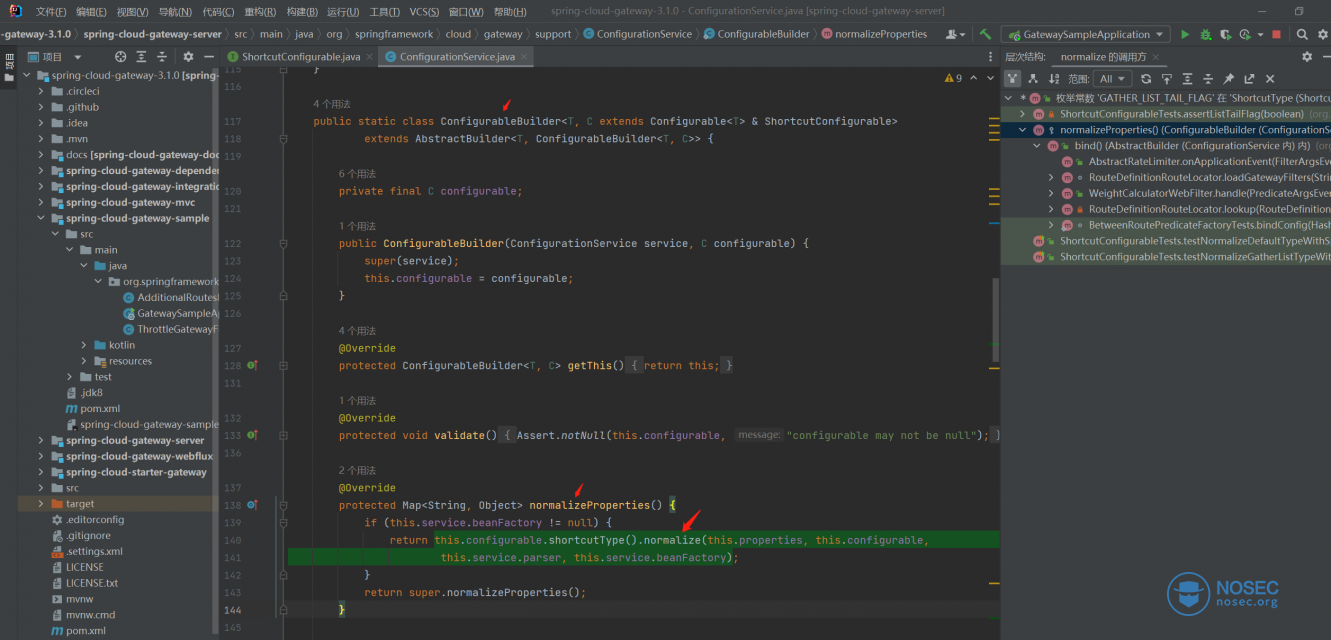This screenshot has width=1331, height=640.
Task: Click autoscroll to source icon in hierarchy
Action: click(x=1166, y=79)
